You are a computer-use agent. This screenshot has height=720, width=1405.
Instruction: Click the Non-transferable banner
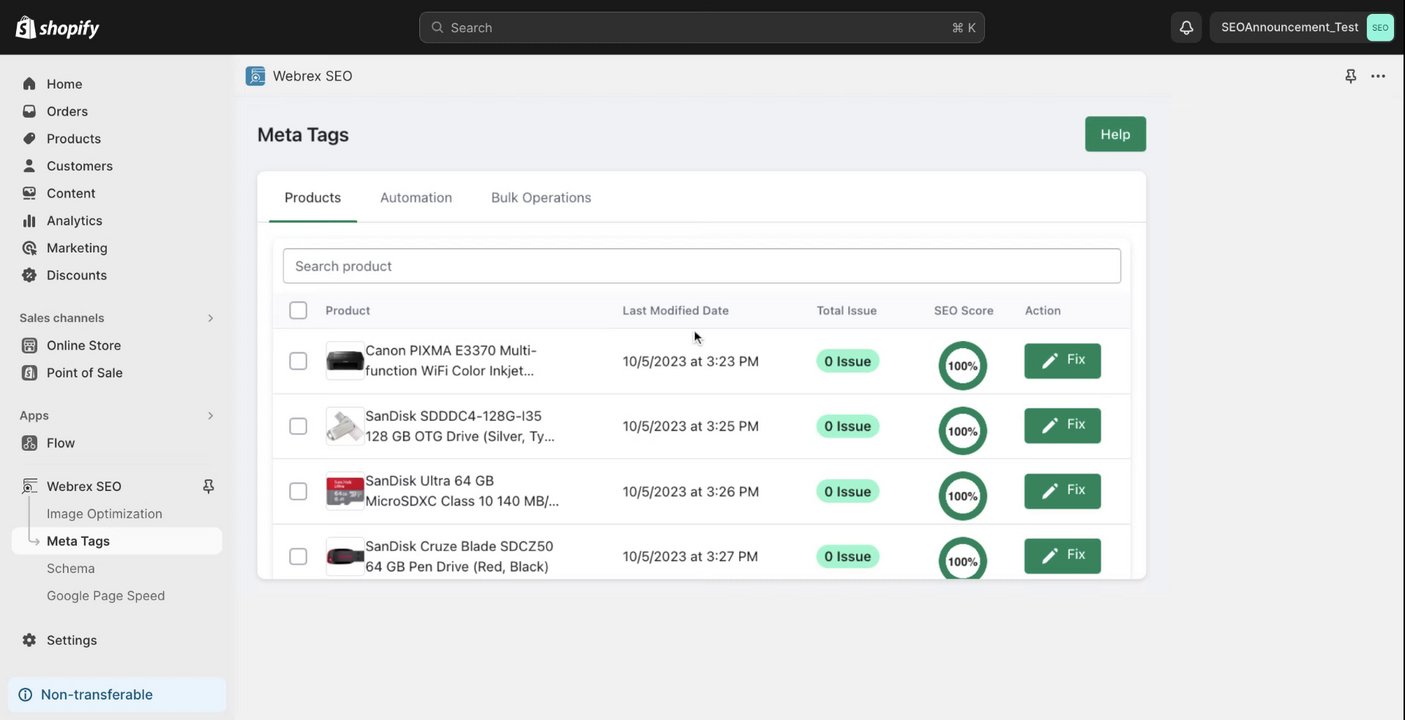pyautogui.click(x=117, y=695)
